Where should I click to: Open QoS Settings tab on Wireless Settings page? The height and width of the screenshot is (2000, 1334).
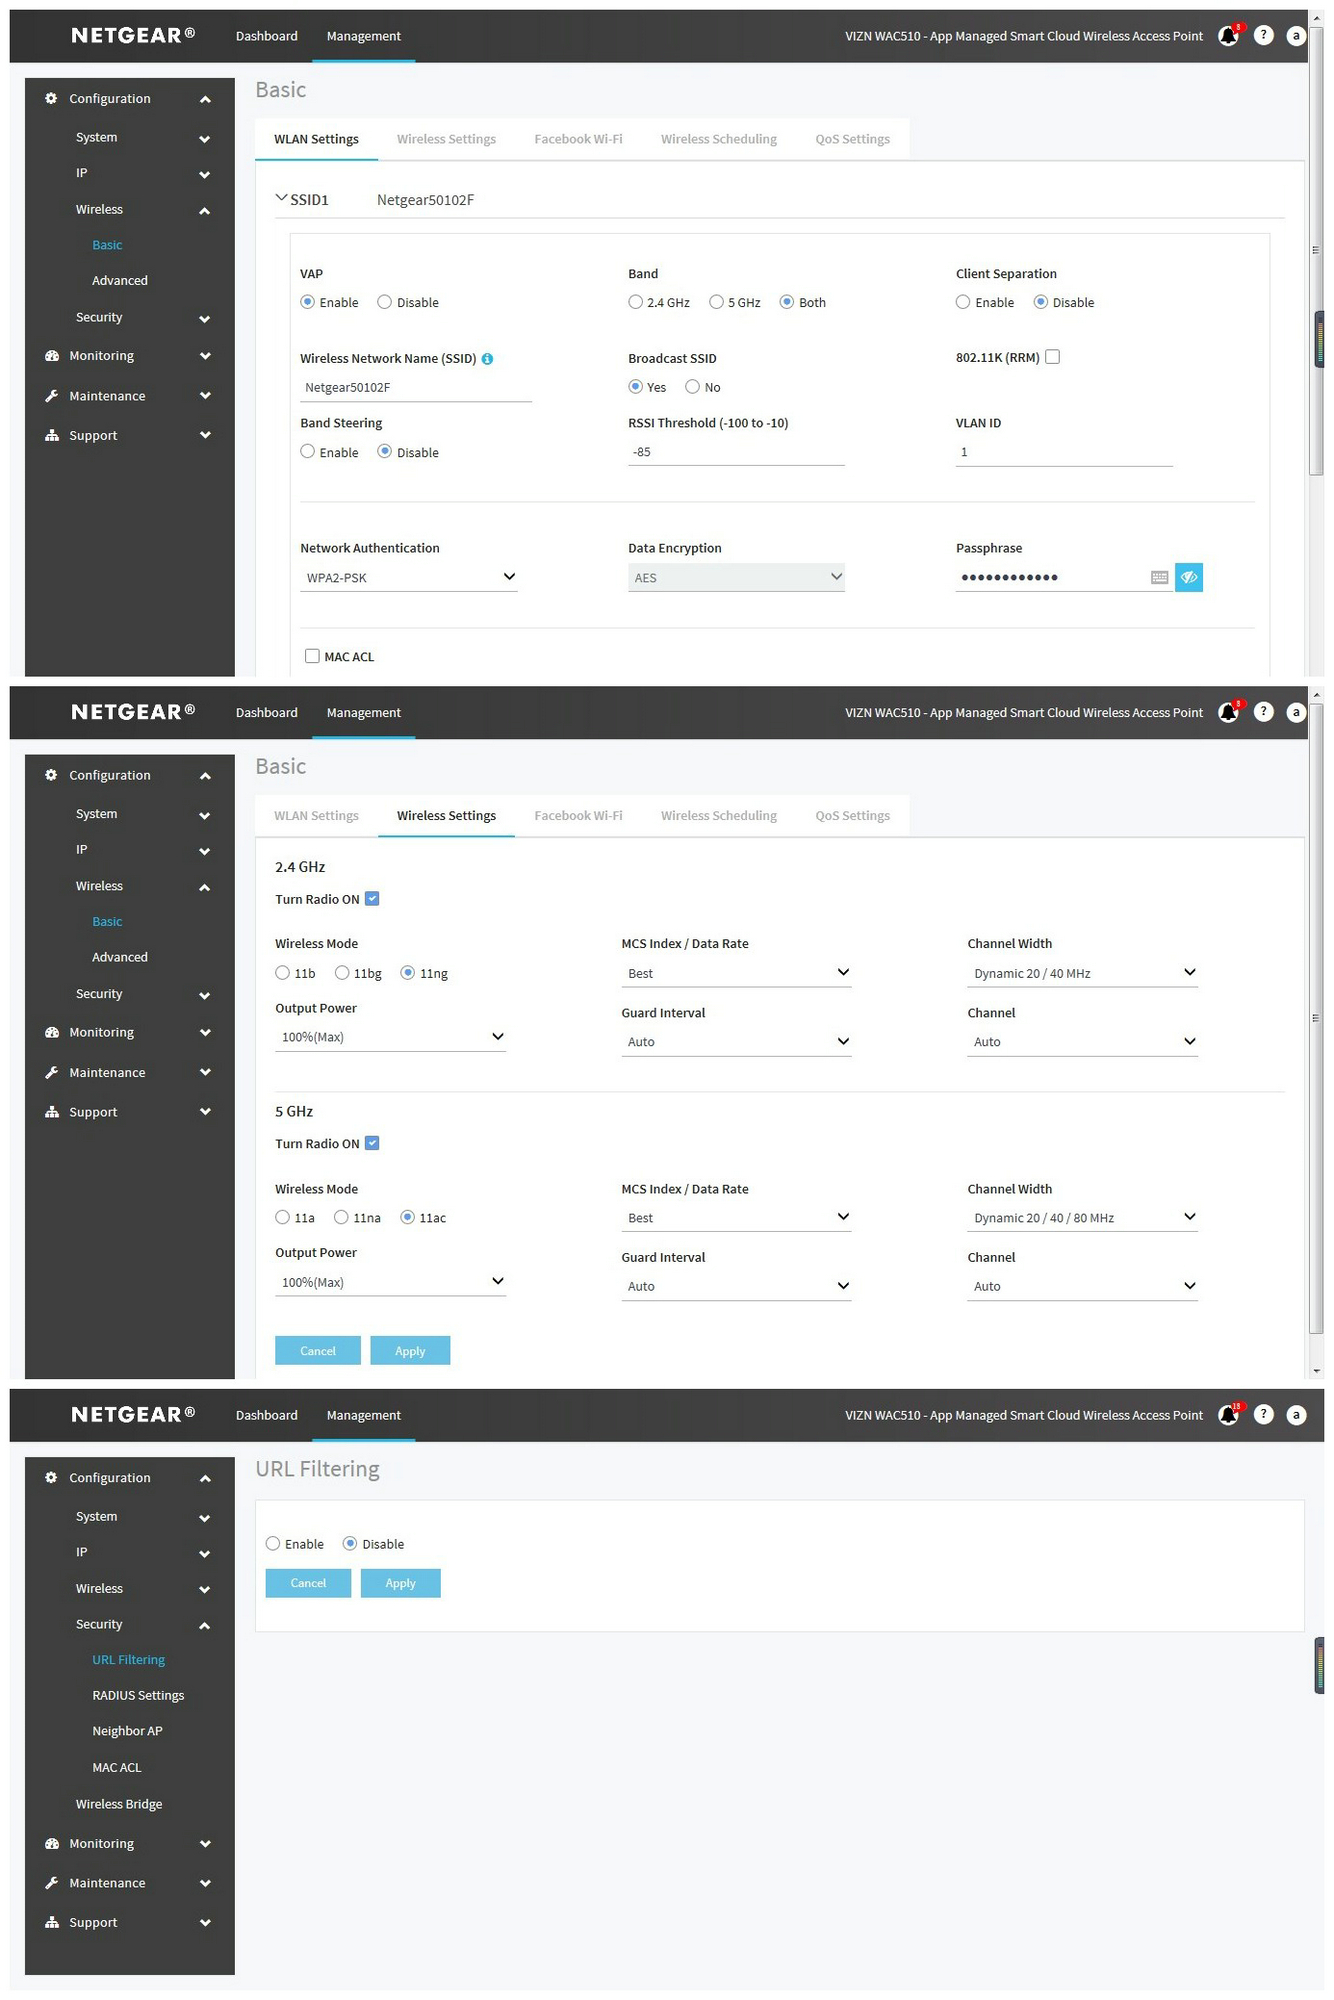(x=852, y=816)
